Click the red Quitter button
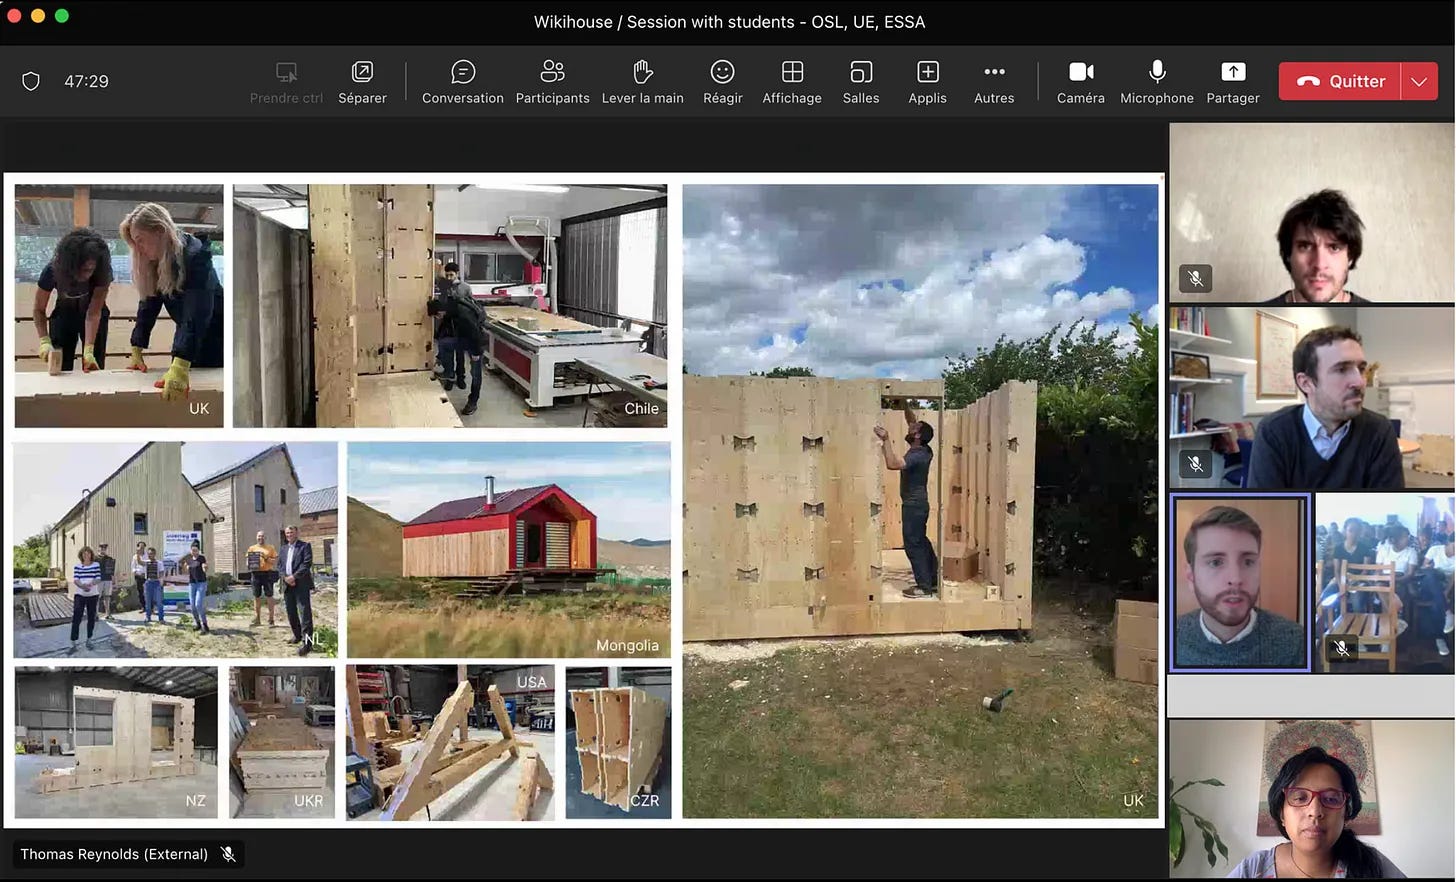This screenshot has width=1456, height=882. [x=1340, y=81]
